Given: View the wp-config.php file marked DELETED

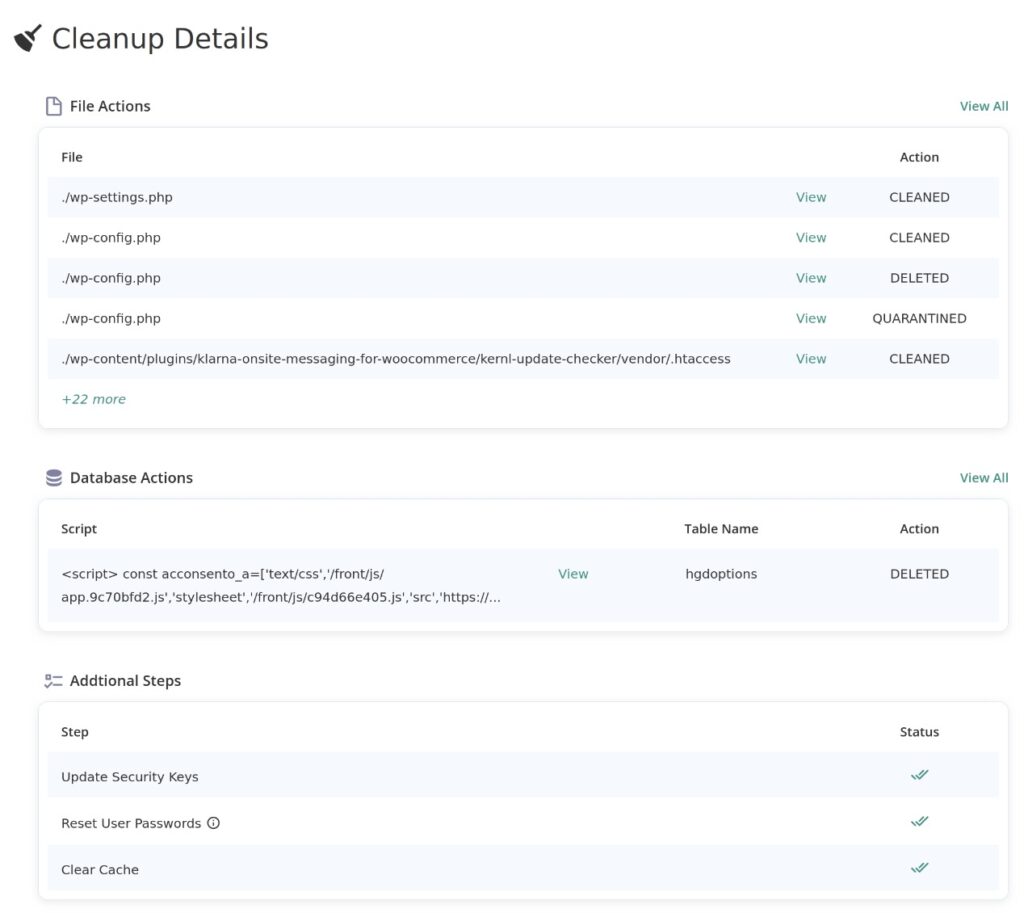Looking at the screenshot, I should point(810,278).
